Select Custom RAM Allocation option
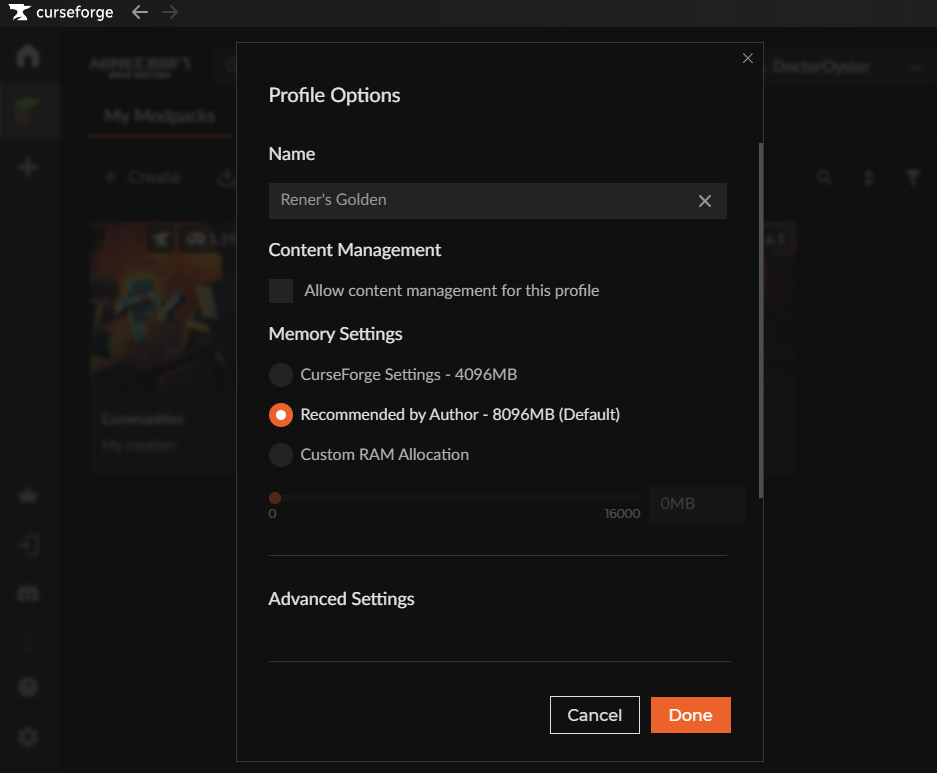This screenshot has height=773, width=937. pos(281,455)
